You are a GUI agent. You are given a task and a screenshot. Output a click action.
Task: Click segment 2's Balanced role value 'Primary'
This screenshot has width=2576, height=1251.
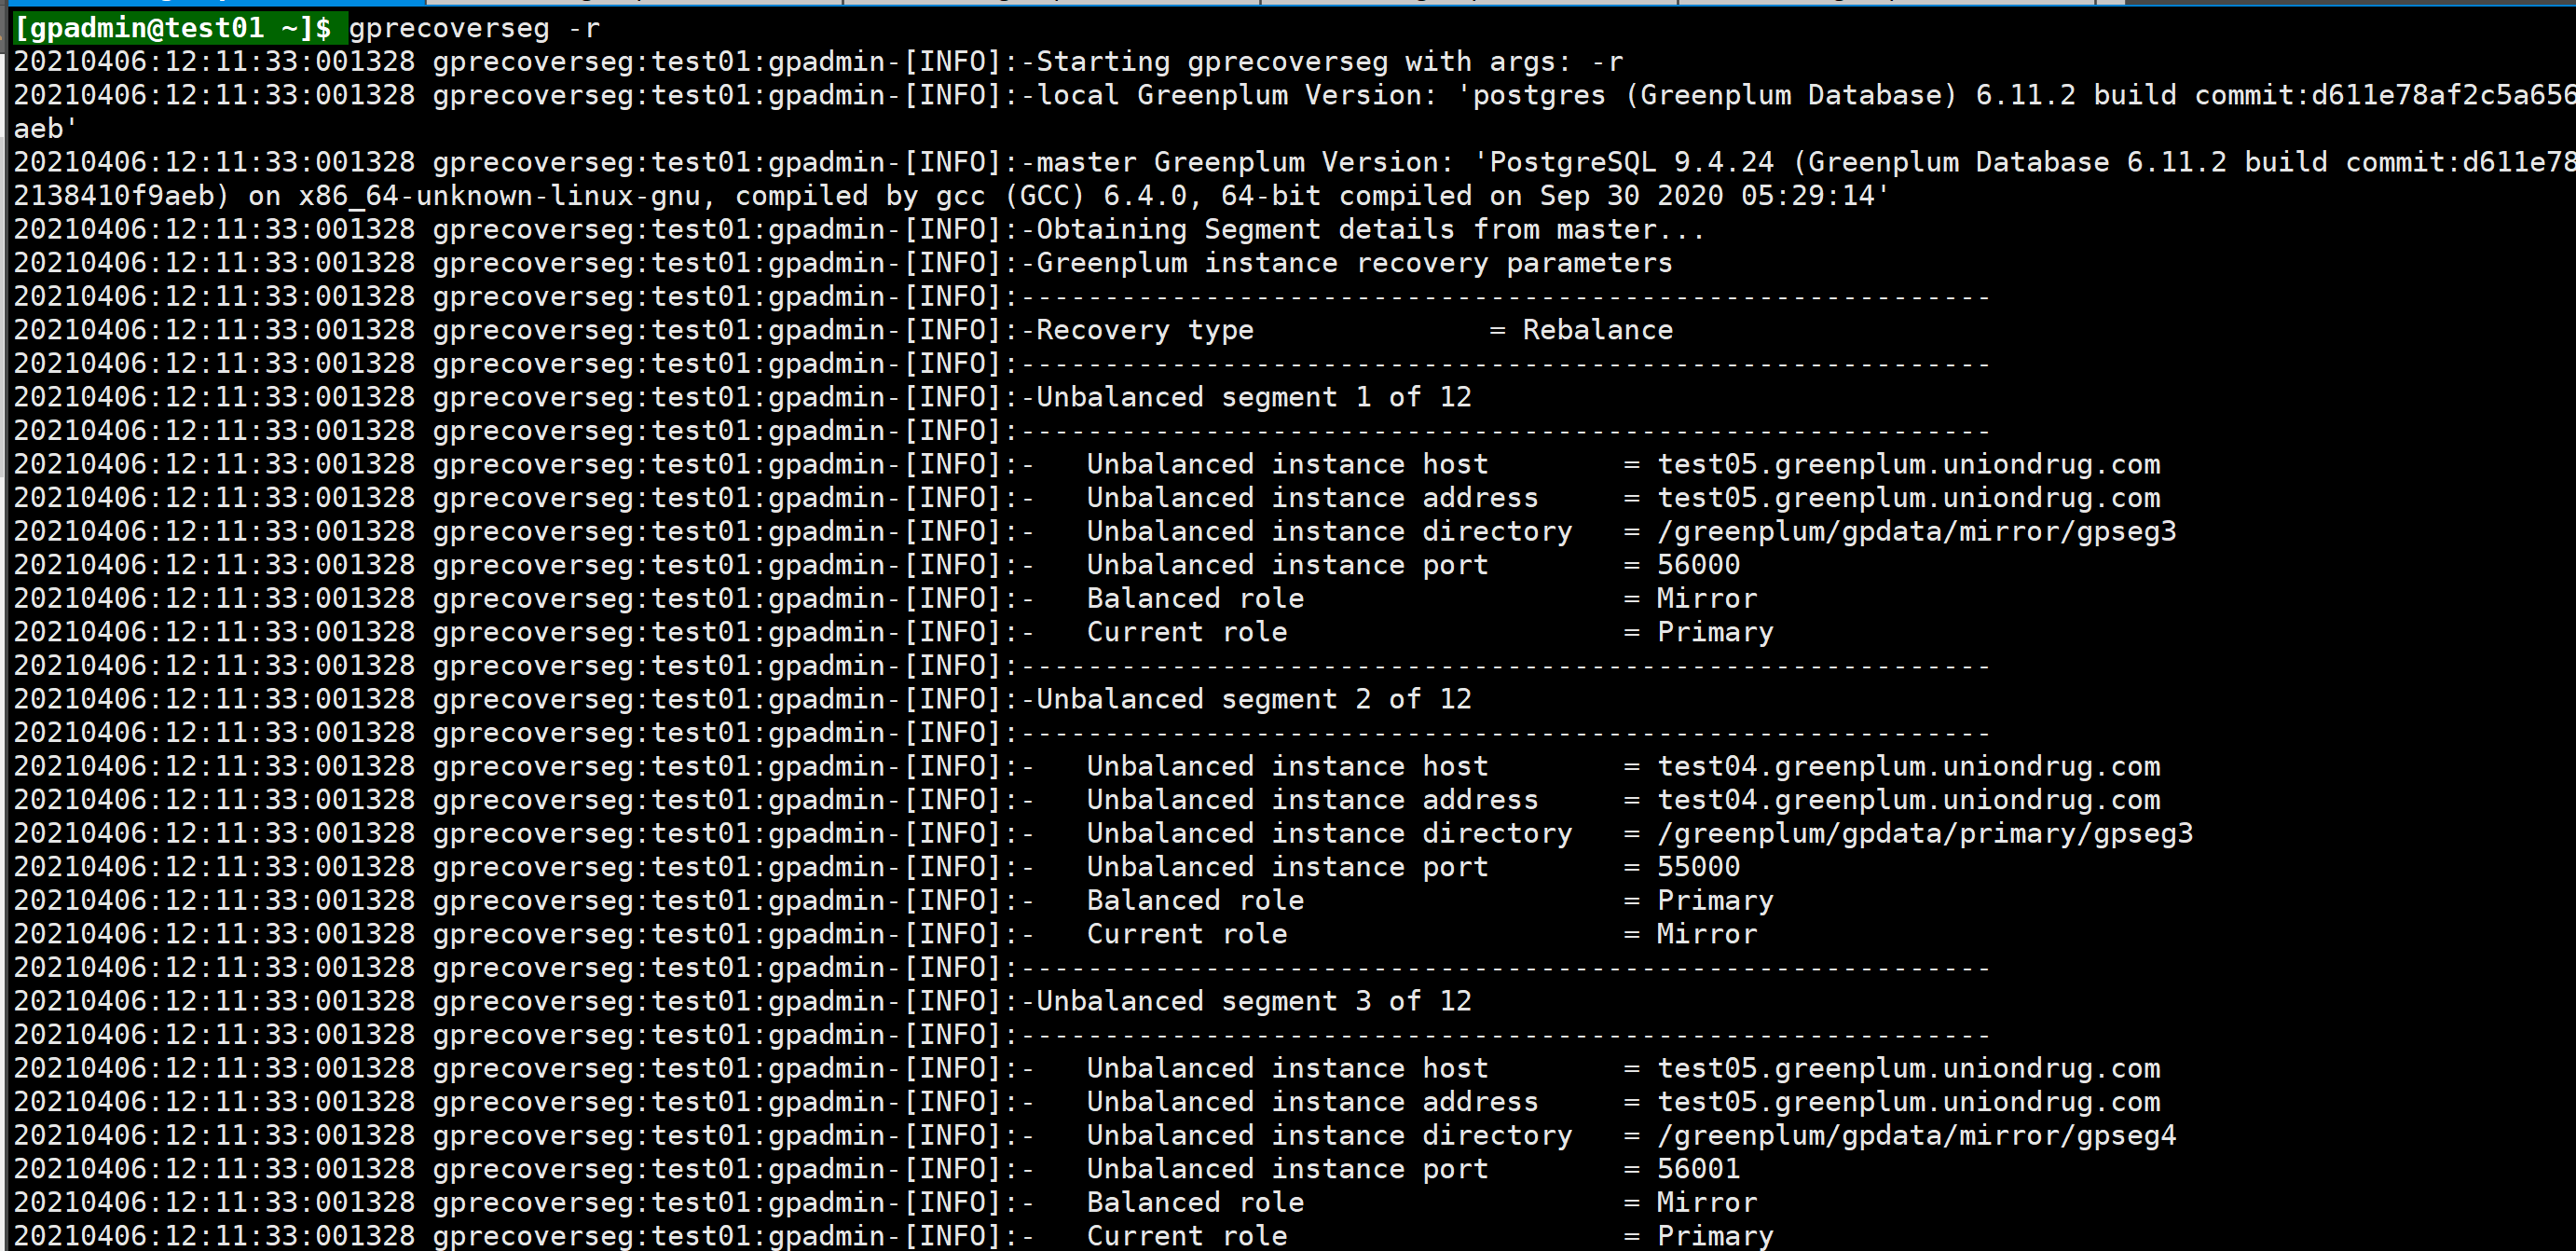1715,900
